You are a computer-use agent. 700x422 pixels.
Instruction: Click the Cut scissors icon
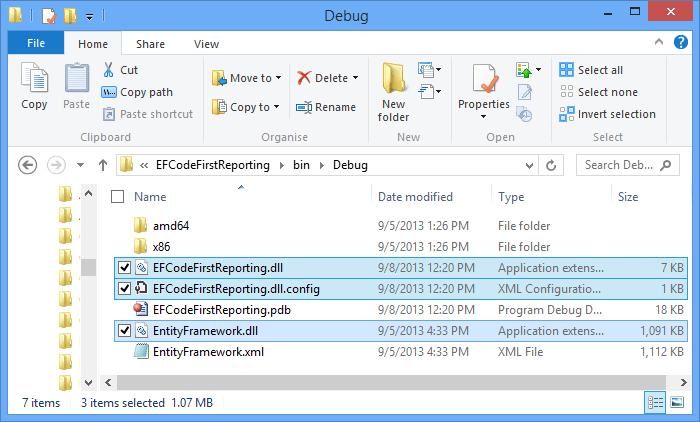(109, 70)
